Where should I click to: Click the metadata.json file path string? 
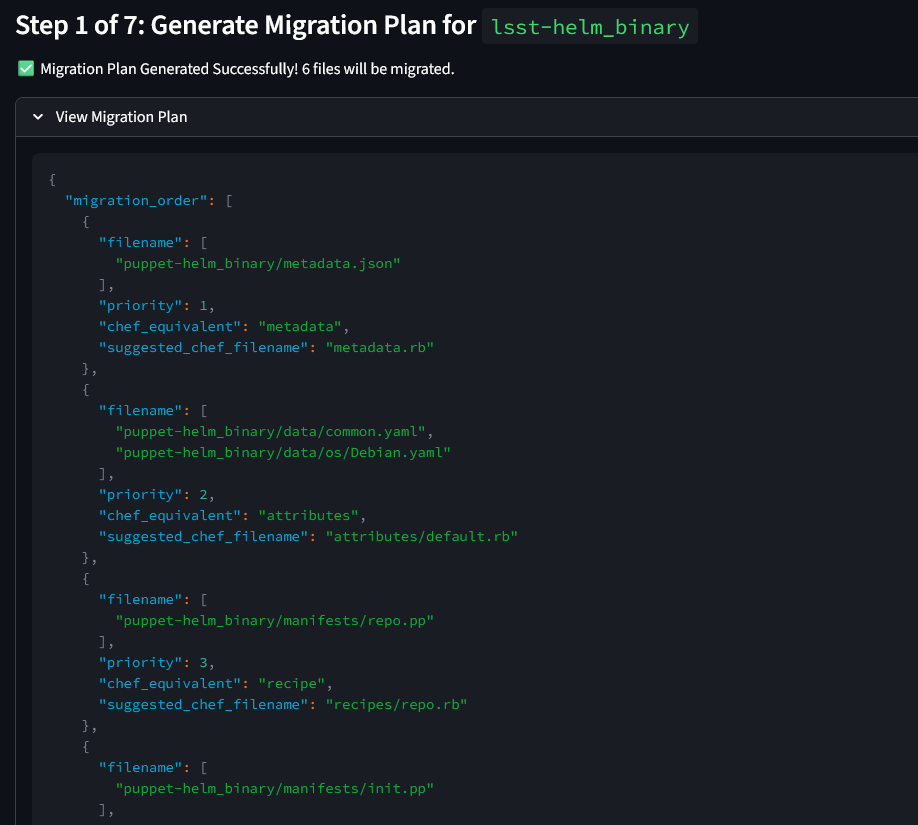(x=258, y=263)
